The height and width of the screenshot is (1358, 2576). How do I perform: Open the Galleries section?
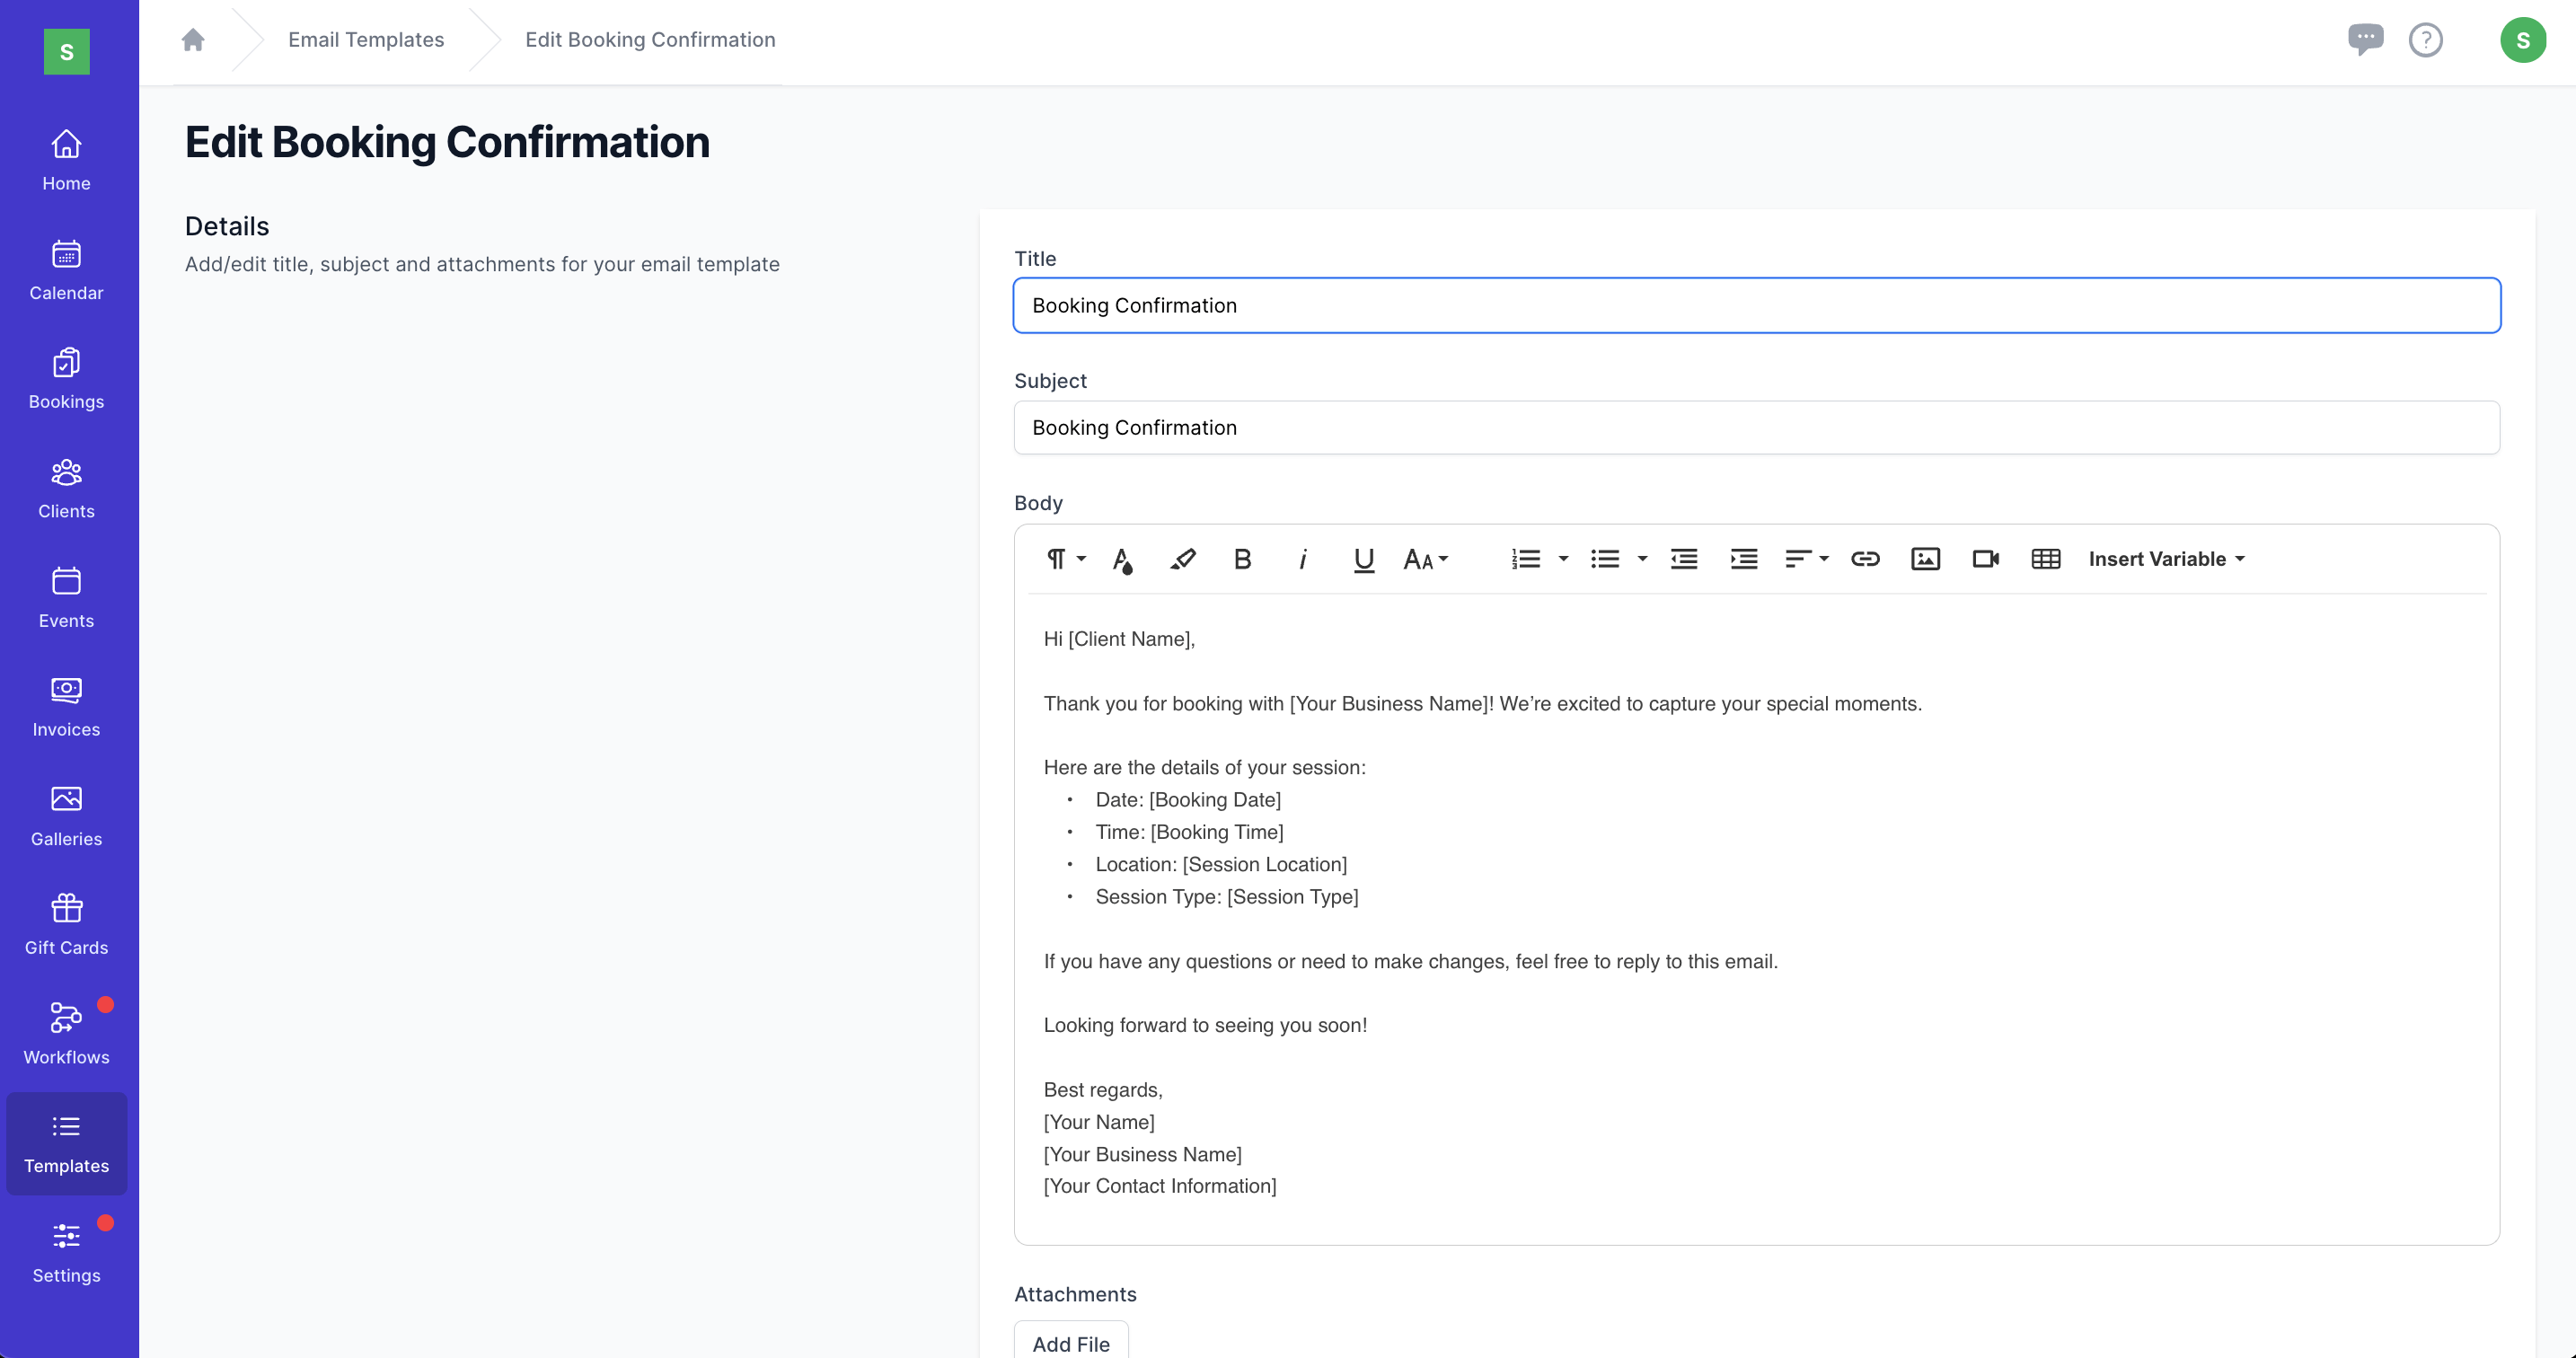point(66,816)
